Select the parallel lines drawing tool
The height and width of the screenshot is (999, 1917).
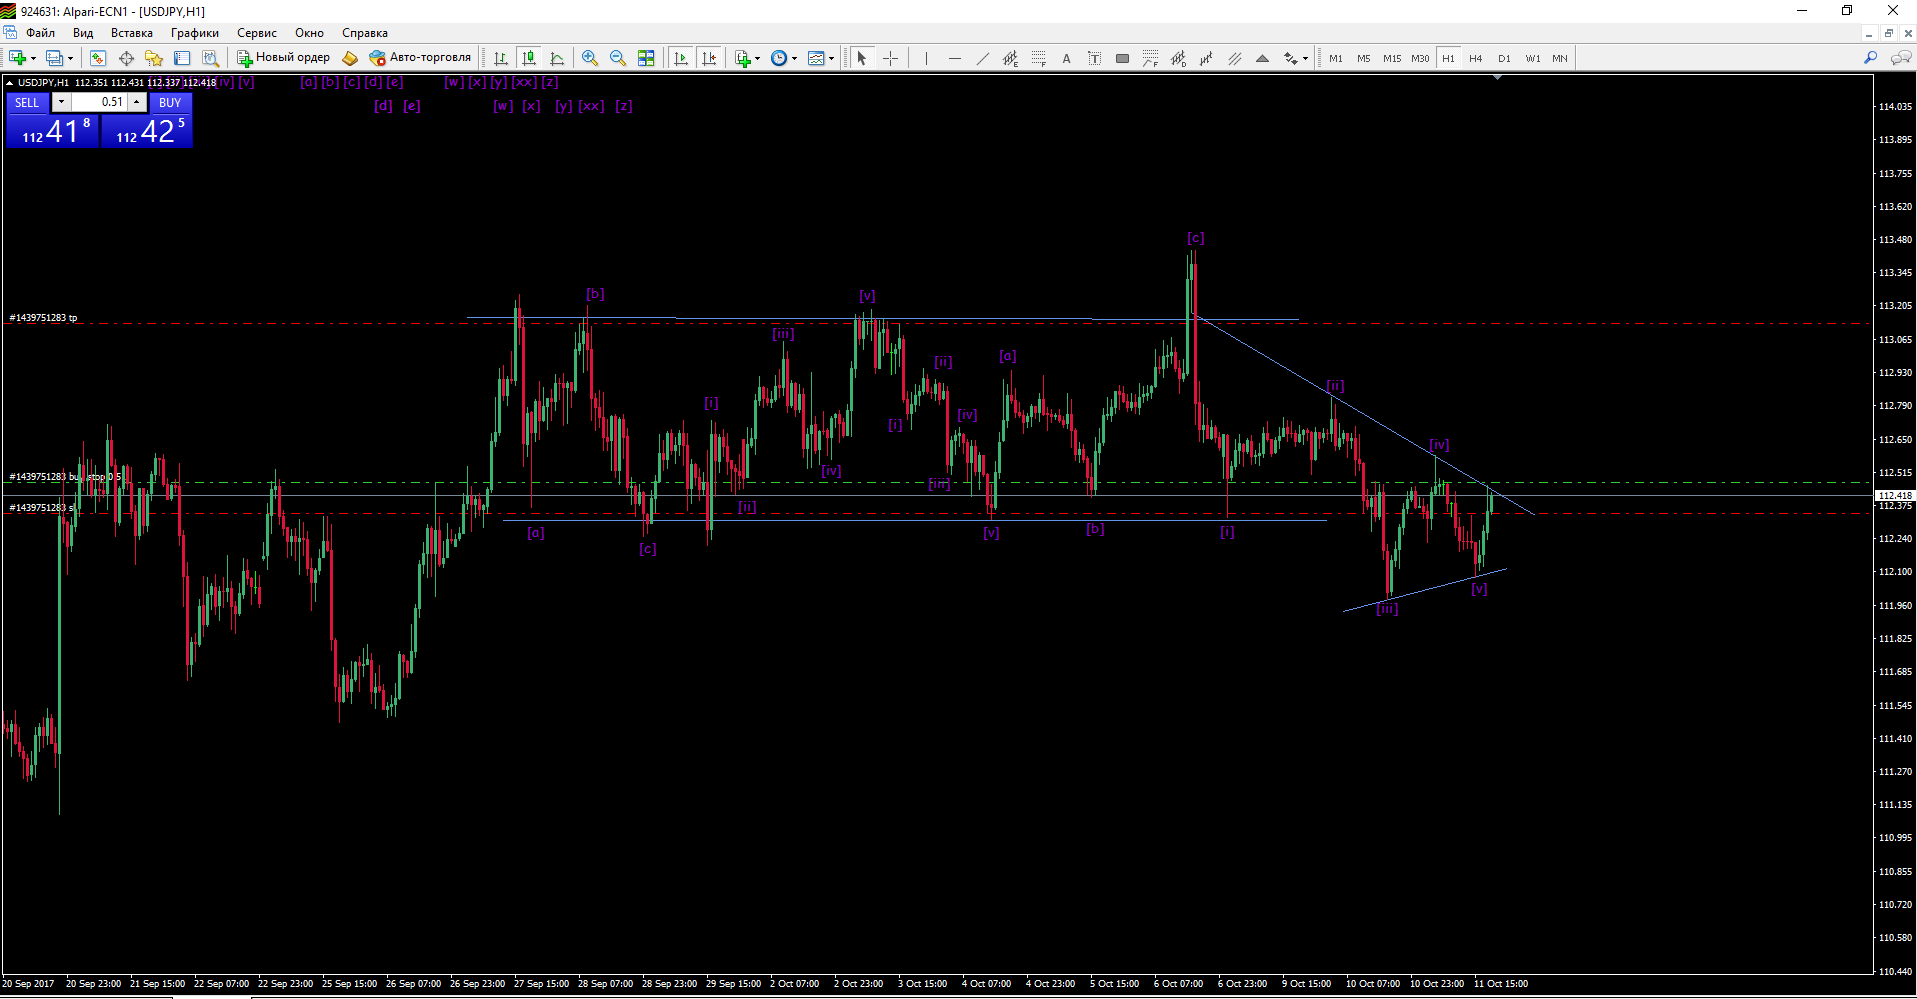[1234, 58]
